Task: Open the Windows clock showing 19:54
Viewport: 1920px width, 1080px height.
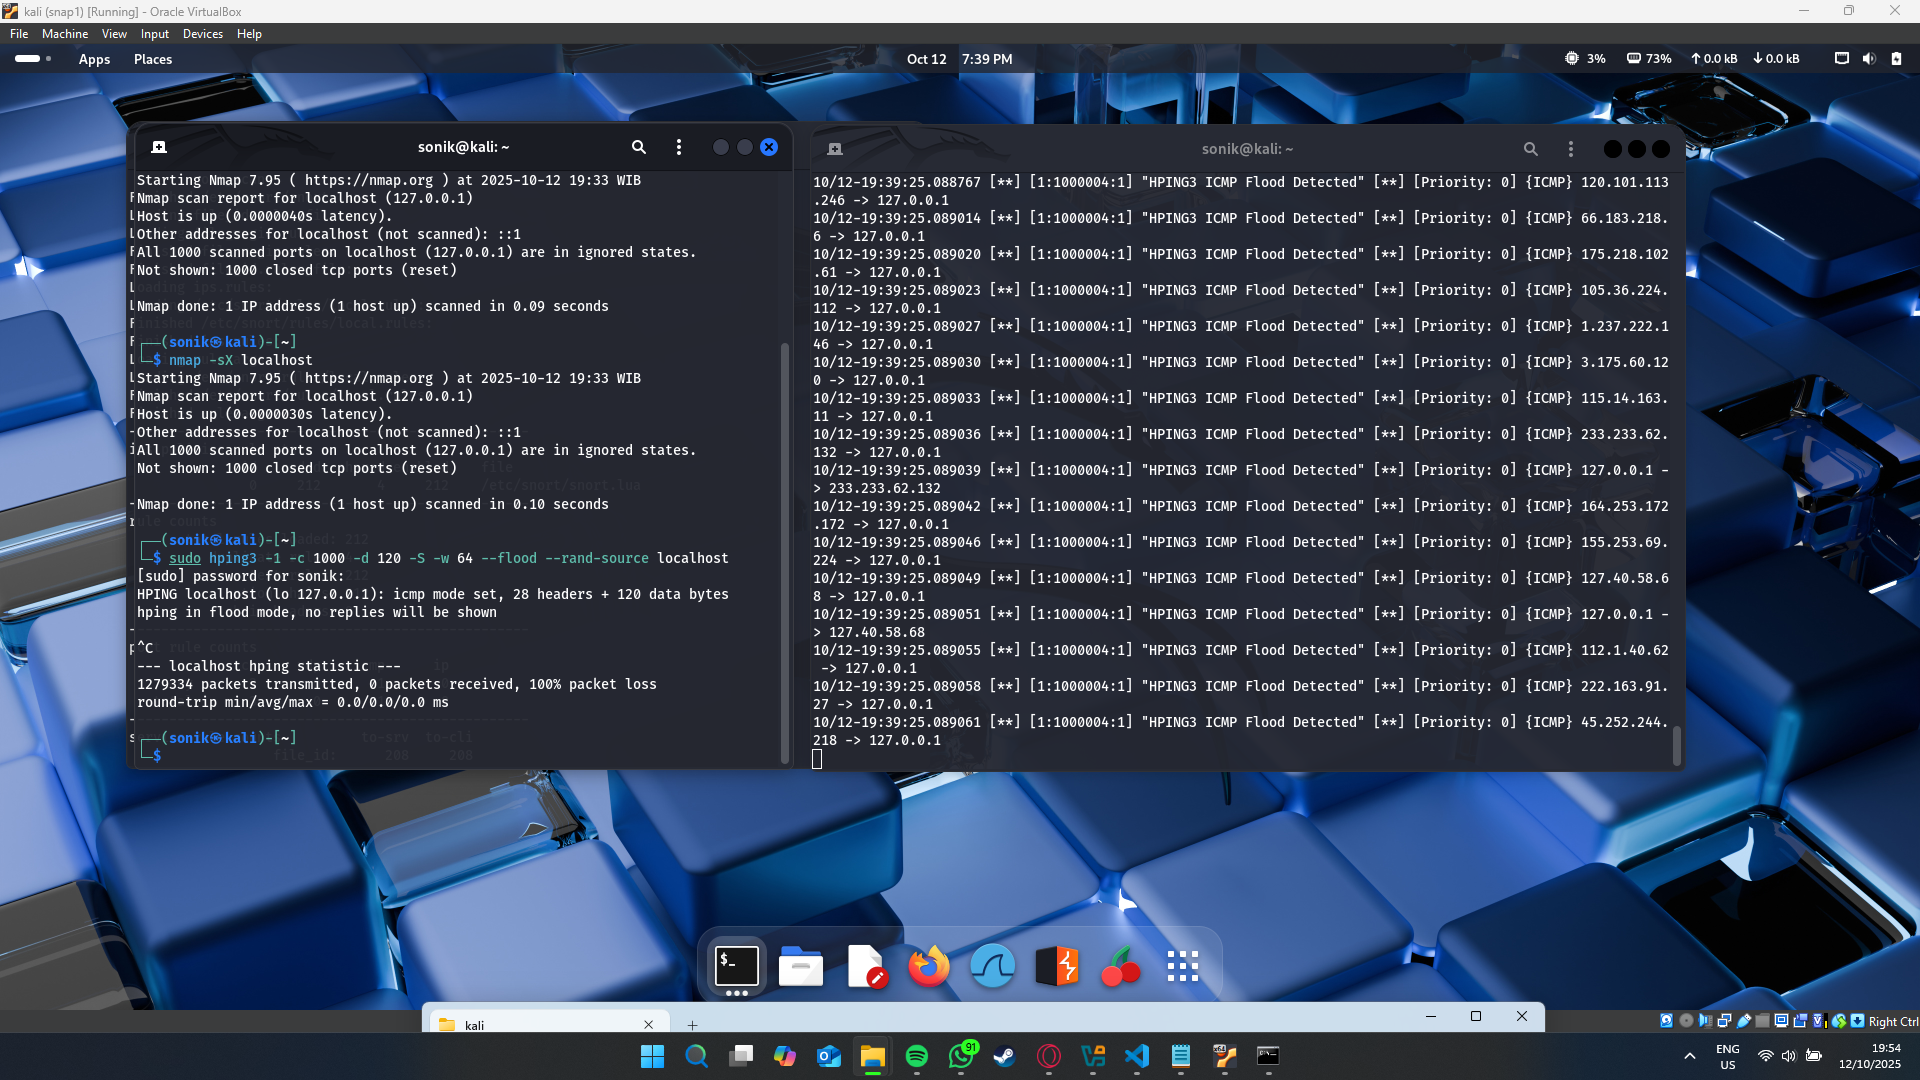Action: pos(1870,1056)
